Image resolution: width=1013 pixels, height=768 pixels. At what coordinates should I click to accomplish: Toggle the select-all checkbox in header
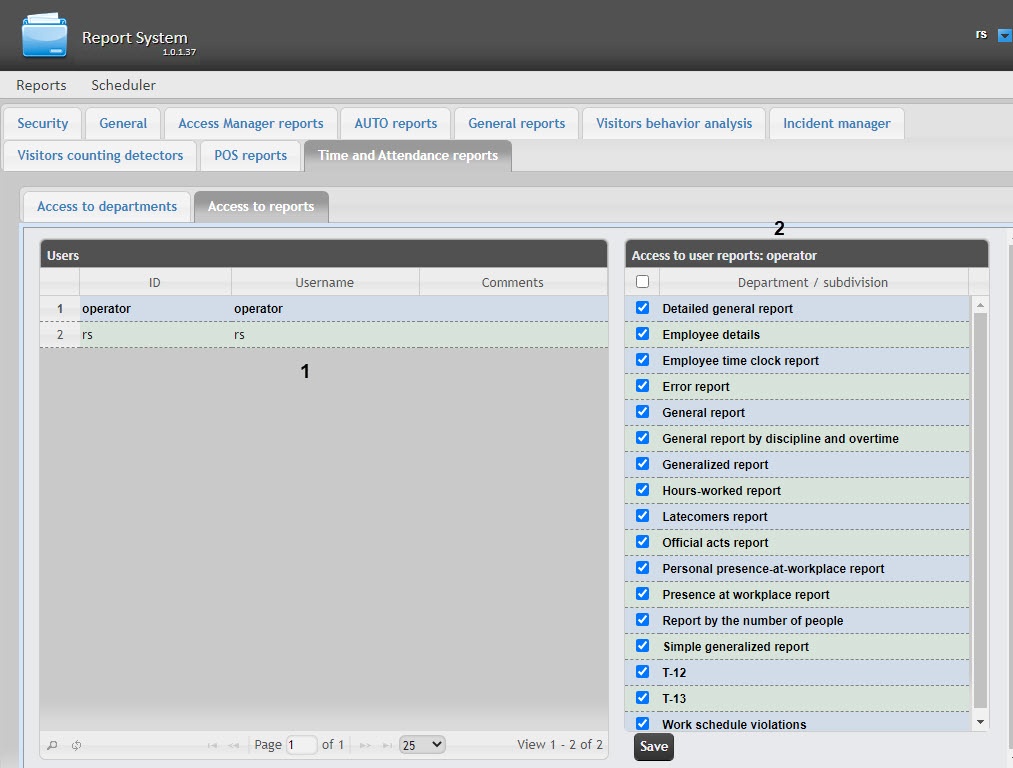click(642, 282)
